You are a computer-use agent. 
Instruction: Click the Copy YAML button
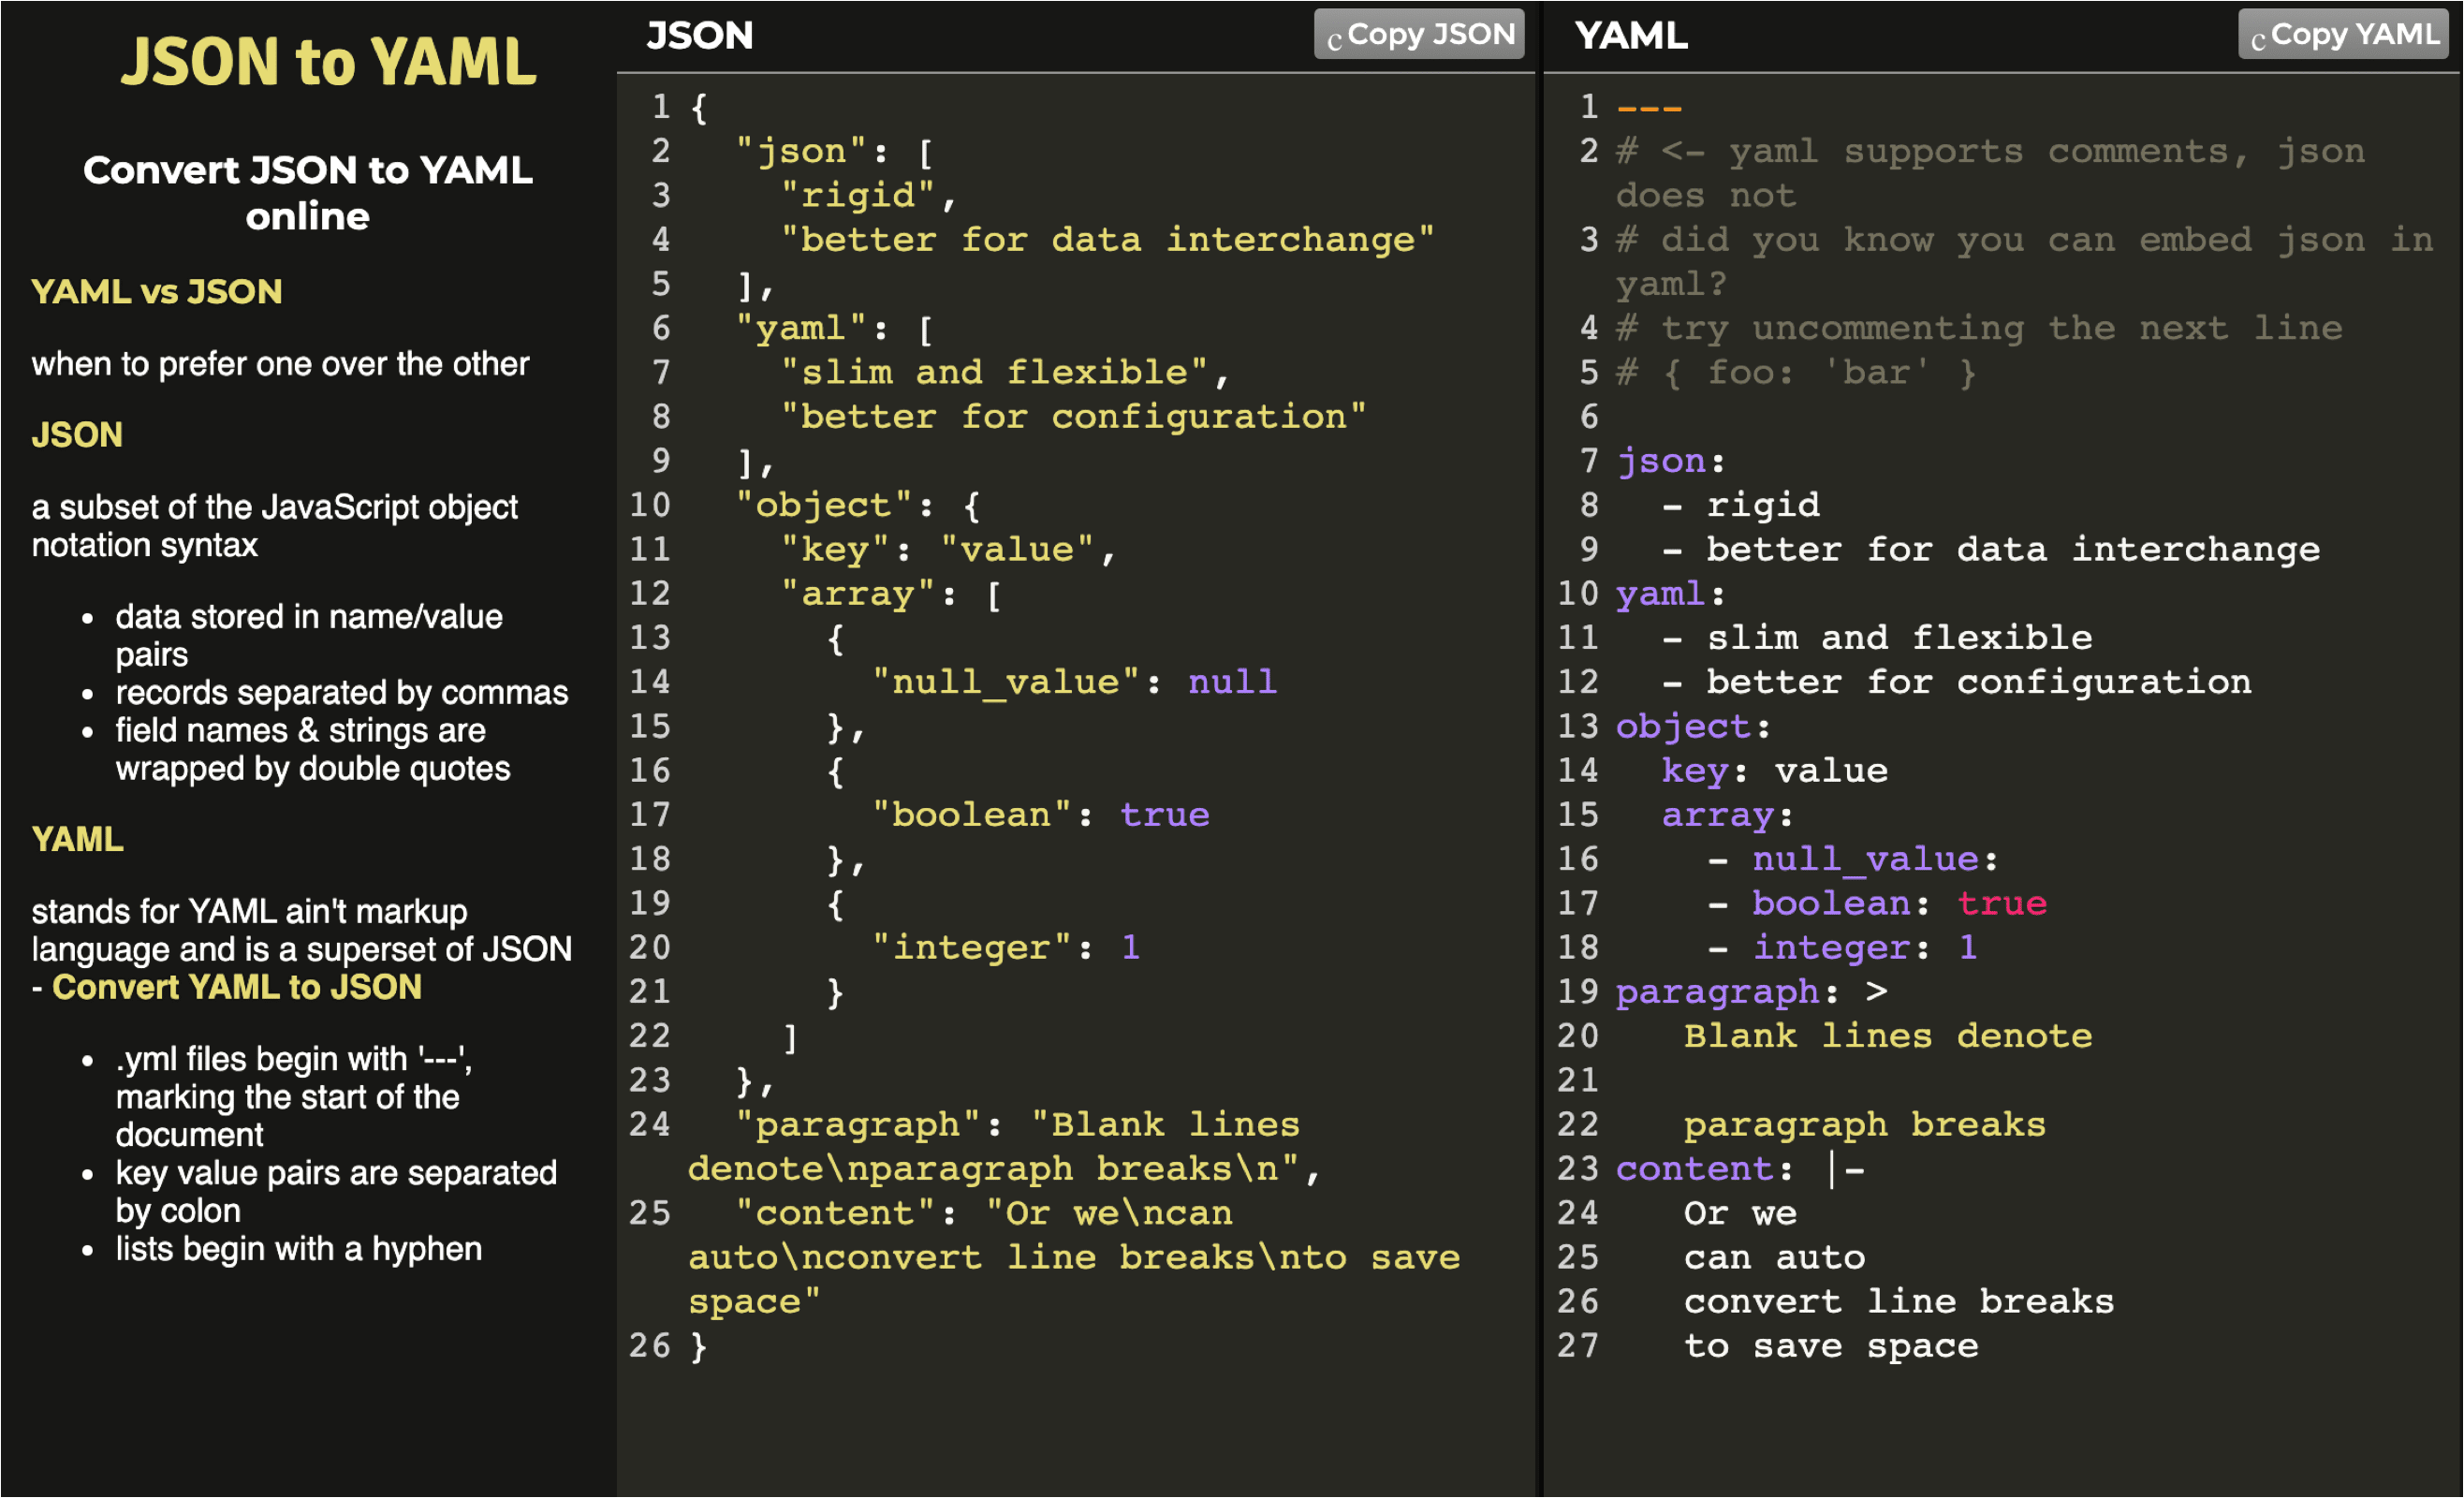[x=2343, y=34]
